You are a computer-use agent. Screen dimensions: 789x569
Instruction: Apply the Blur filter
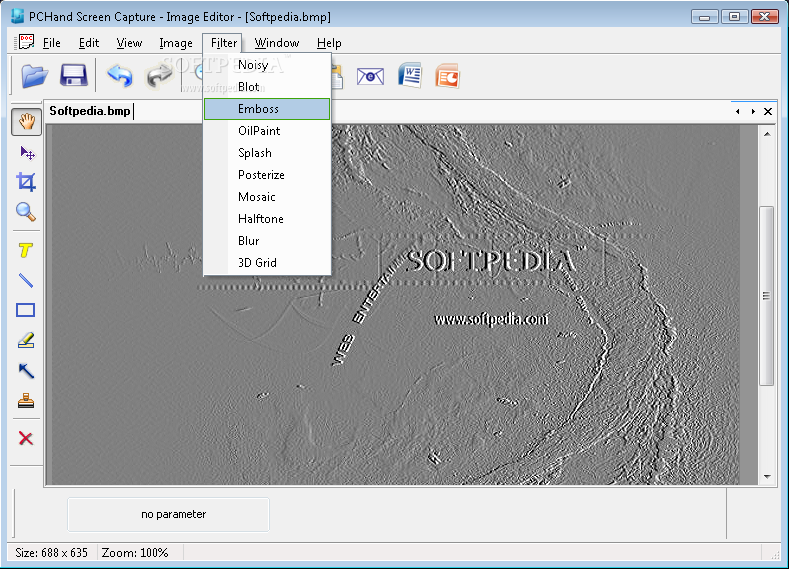pyautogui.click(x=267, y=241)
